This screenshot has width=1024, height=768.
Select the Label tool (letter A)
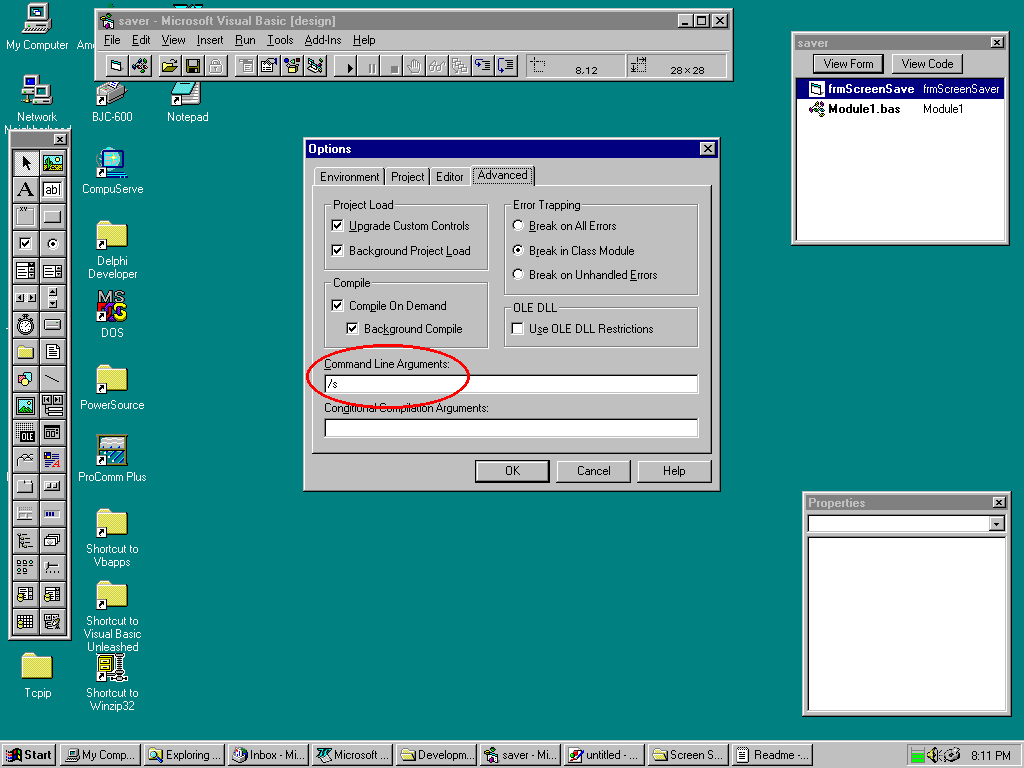pyautogui.click(x=26, y=189)
